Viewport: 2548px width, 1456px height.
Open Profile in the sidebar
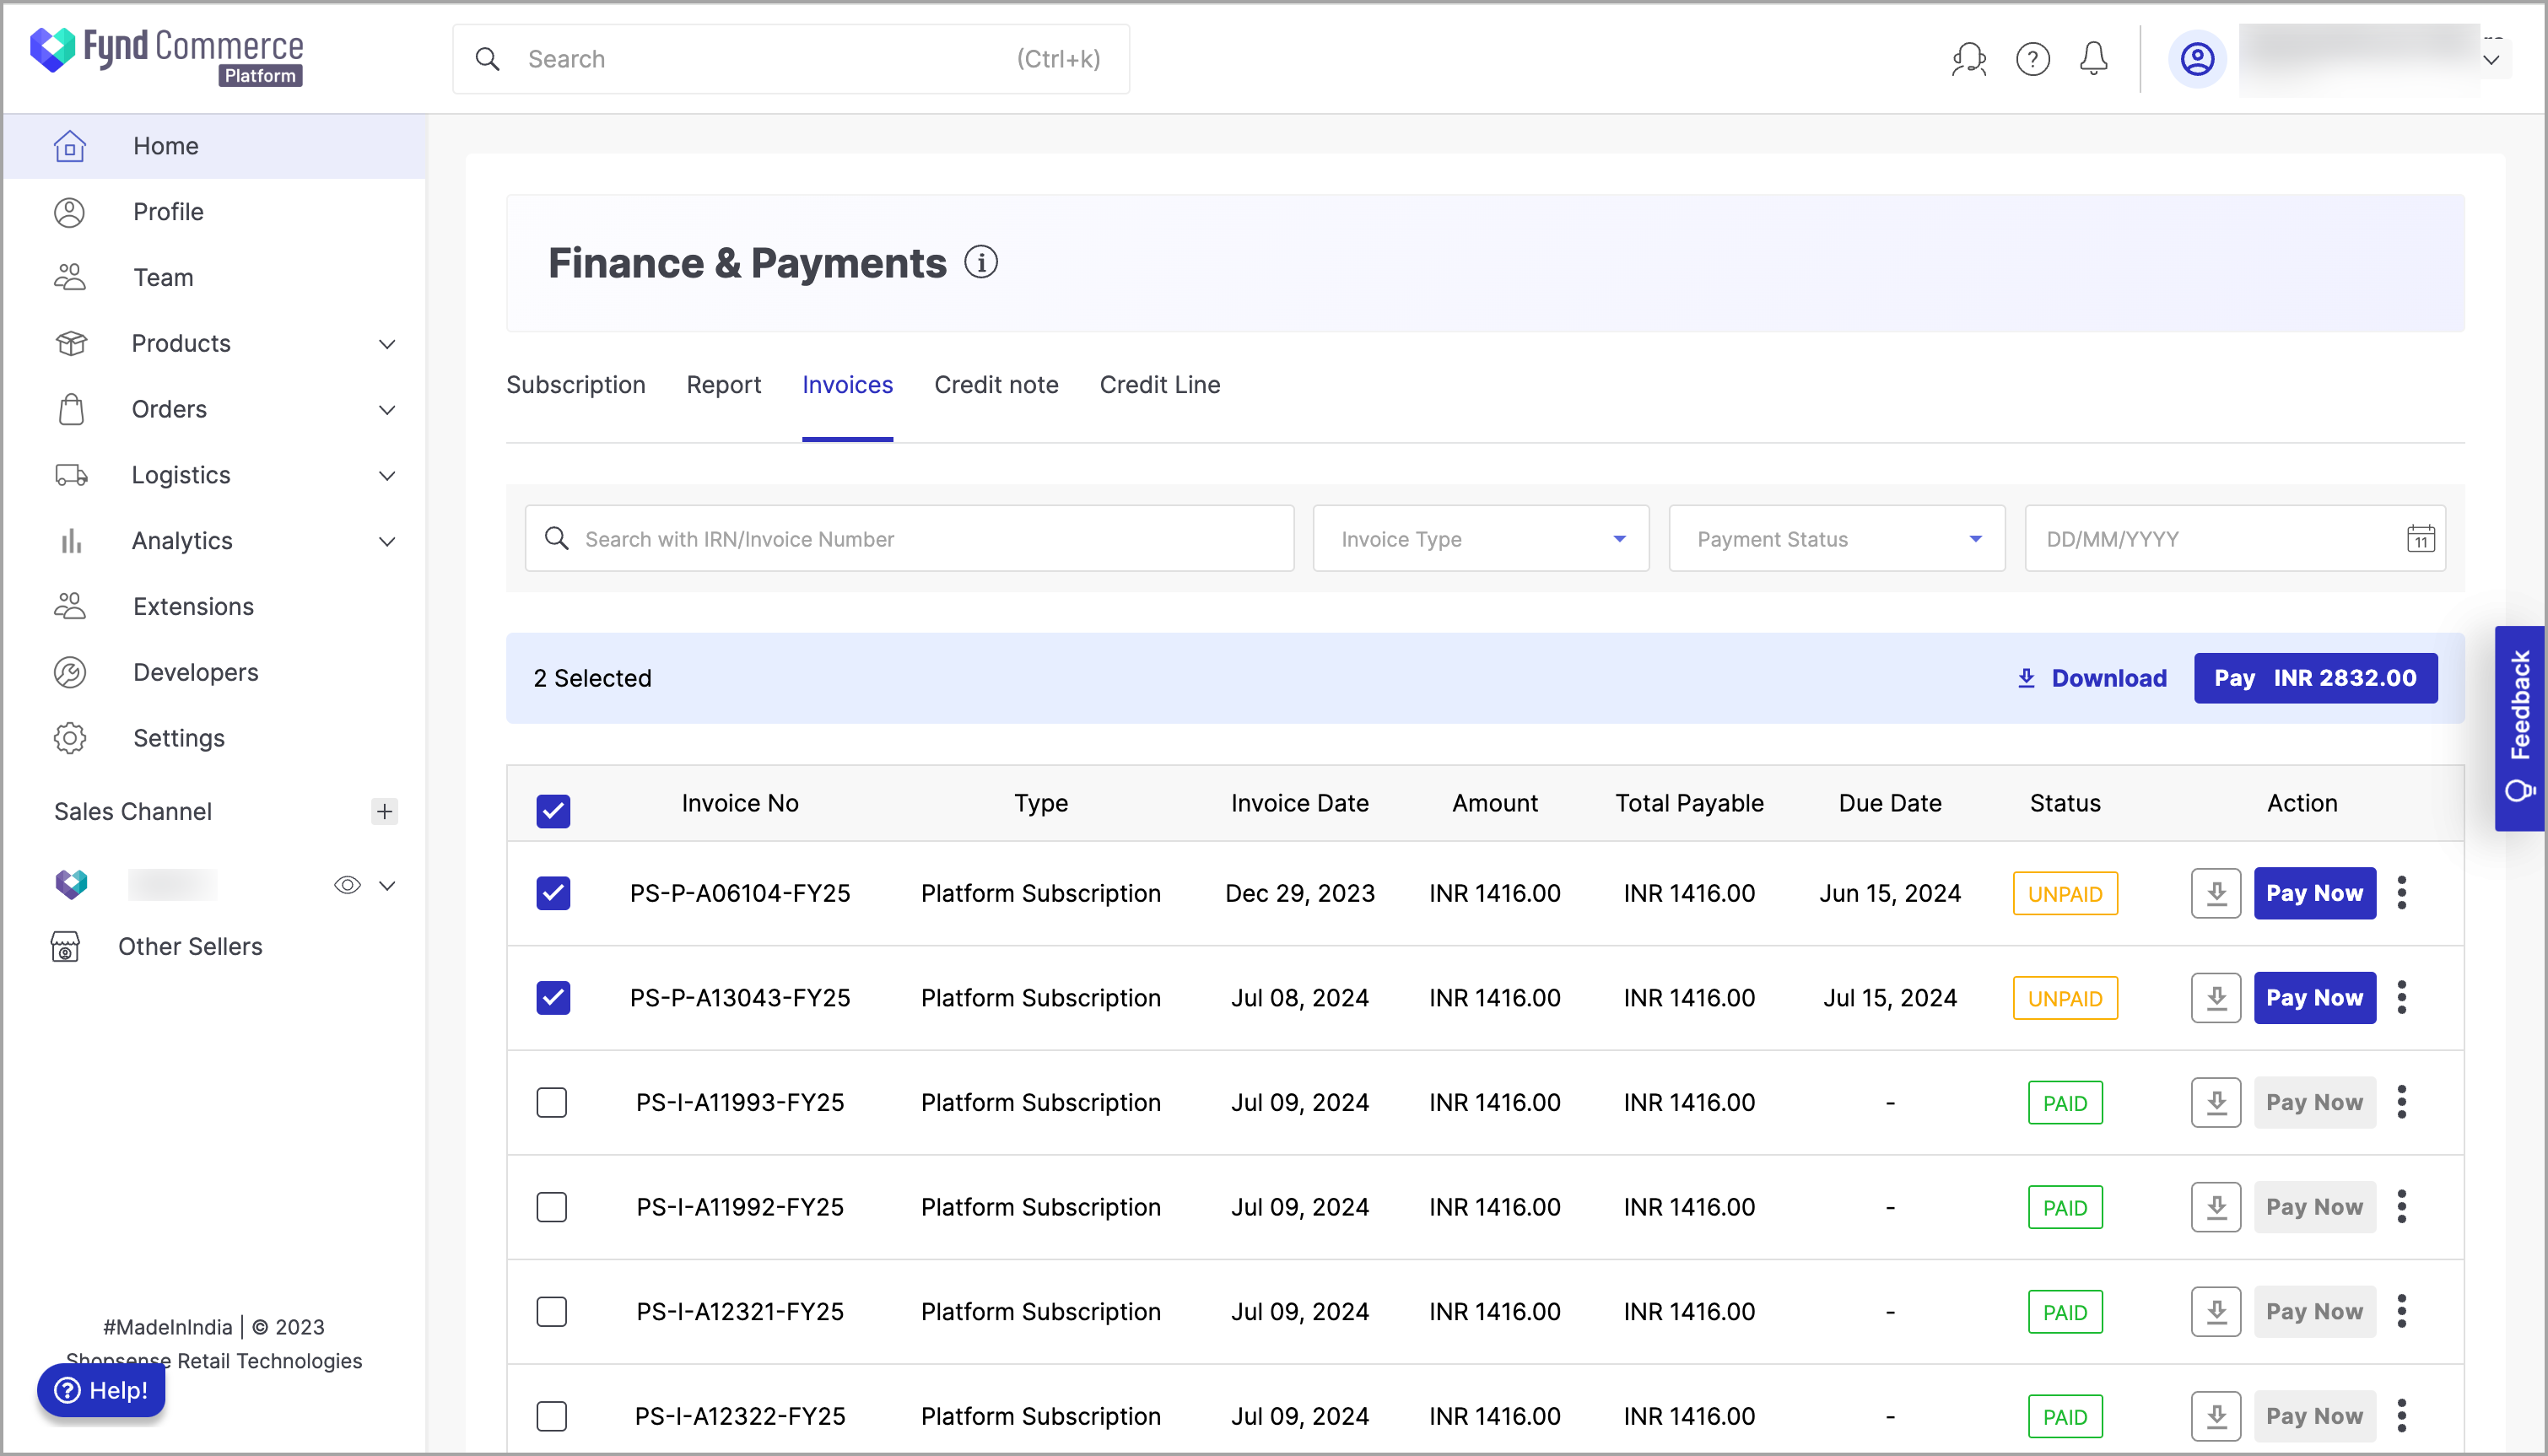pos(214,212)
